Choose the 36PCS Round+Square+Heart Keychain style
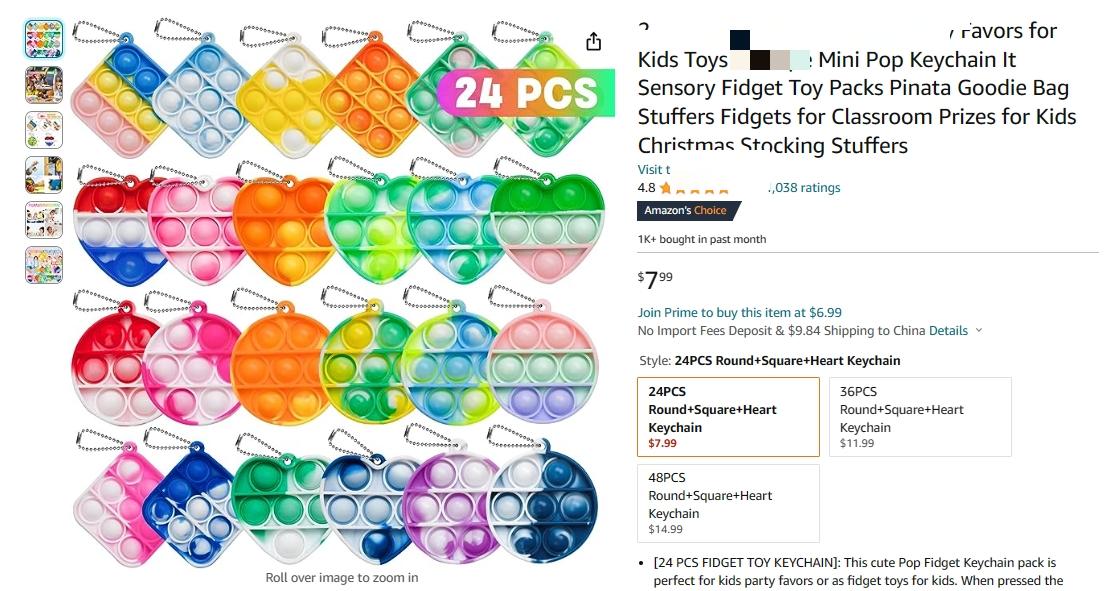This screenshot has width=1112, height=591. pyautogui.click(x=920, y=416)
